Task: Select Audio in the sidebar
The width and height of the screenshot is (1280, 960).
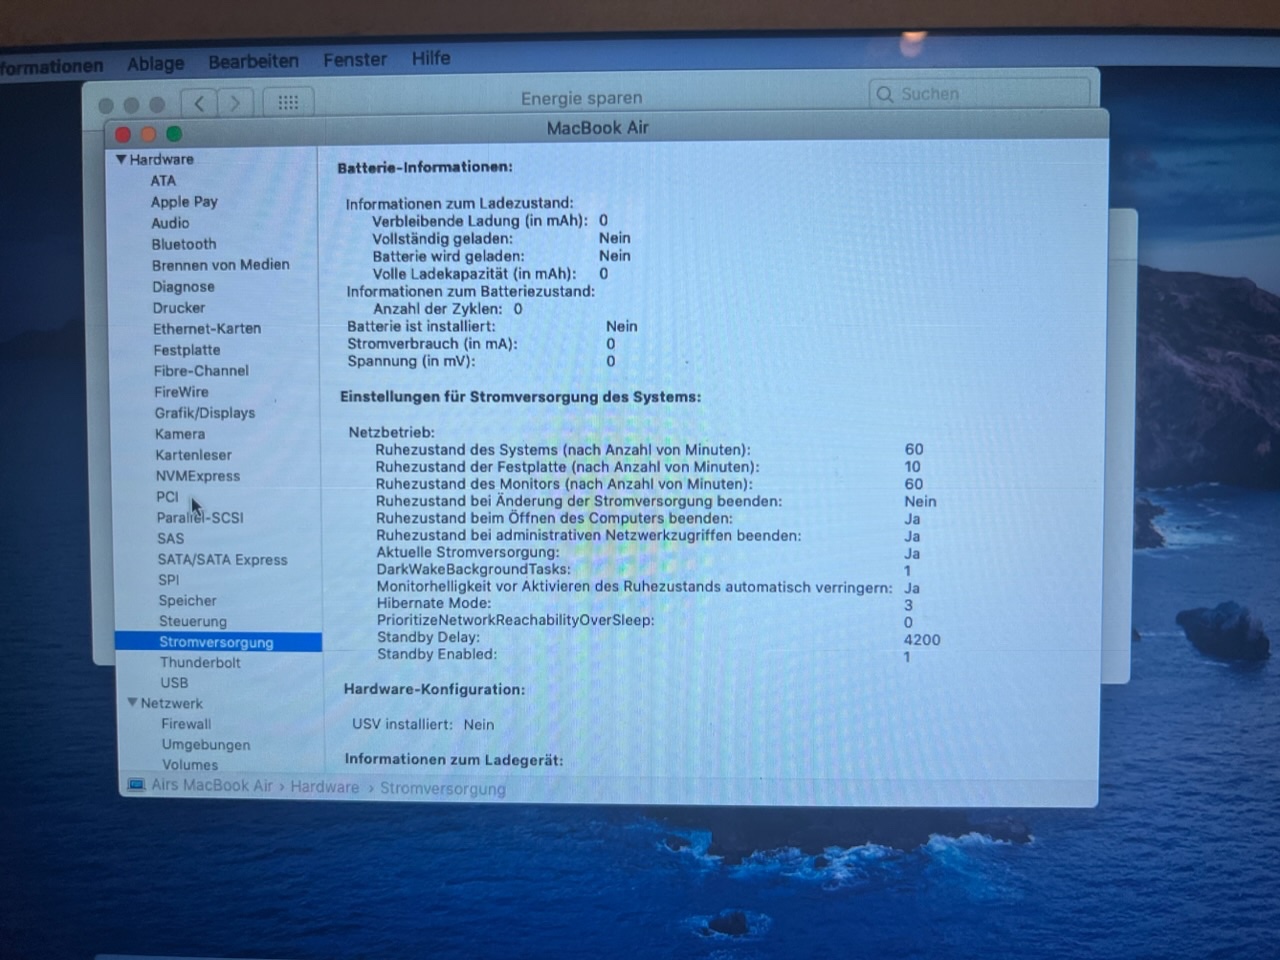Action: pyautogui.click(x=170, y=223)
